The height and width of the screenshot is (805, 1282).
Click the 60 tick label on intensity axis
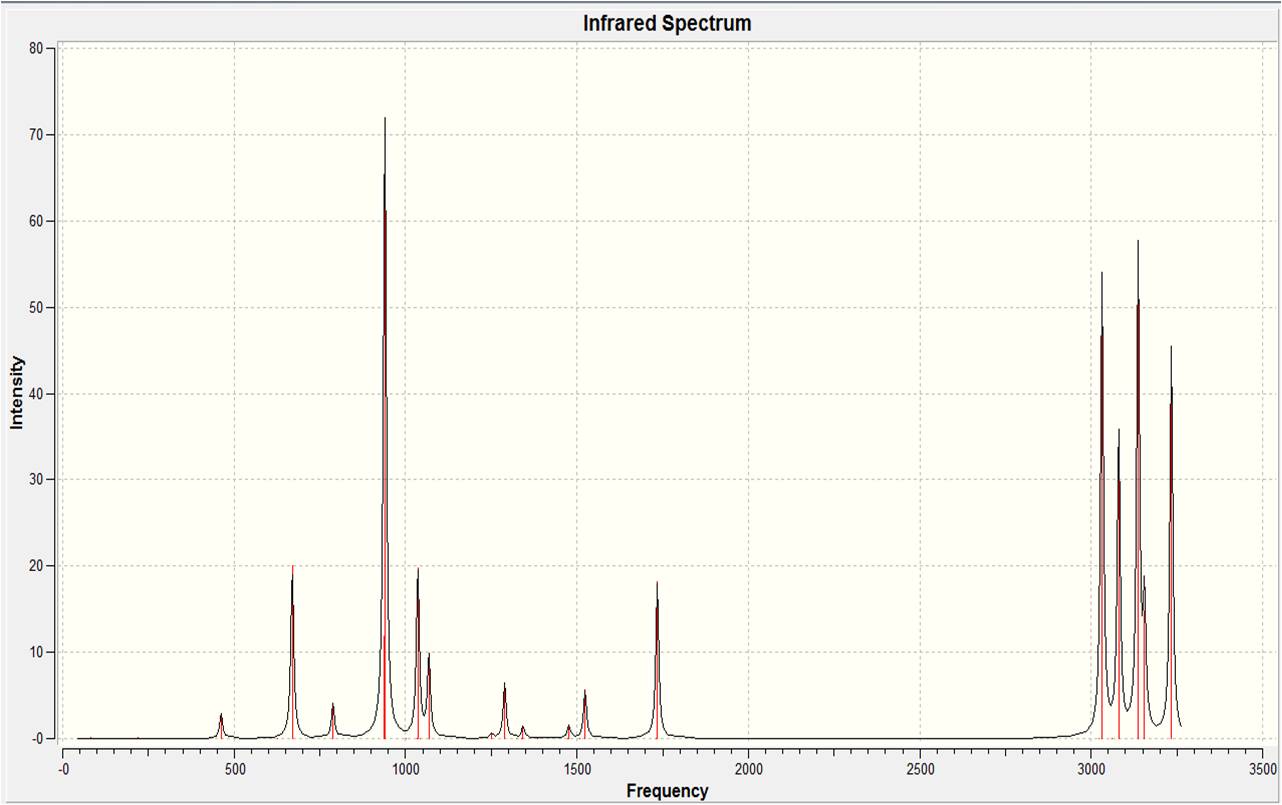point(35,221)
